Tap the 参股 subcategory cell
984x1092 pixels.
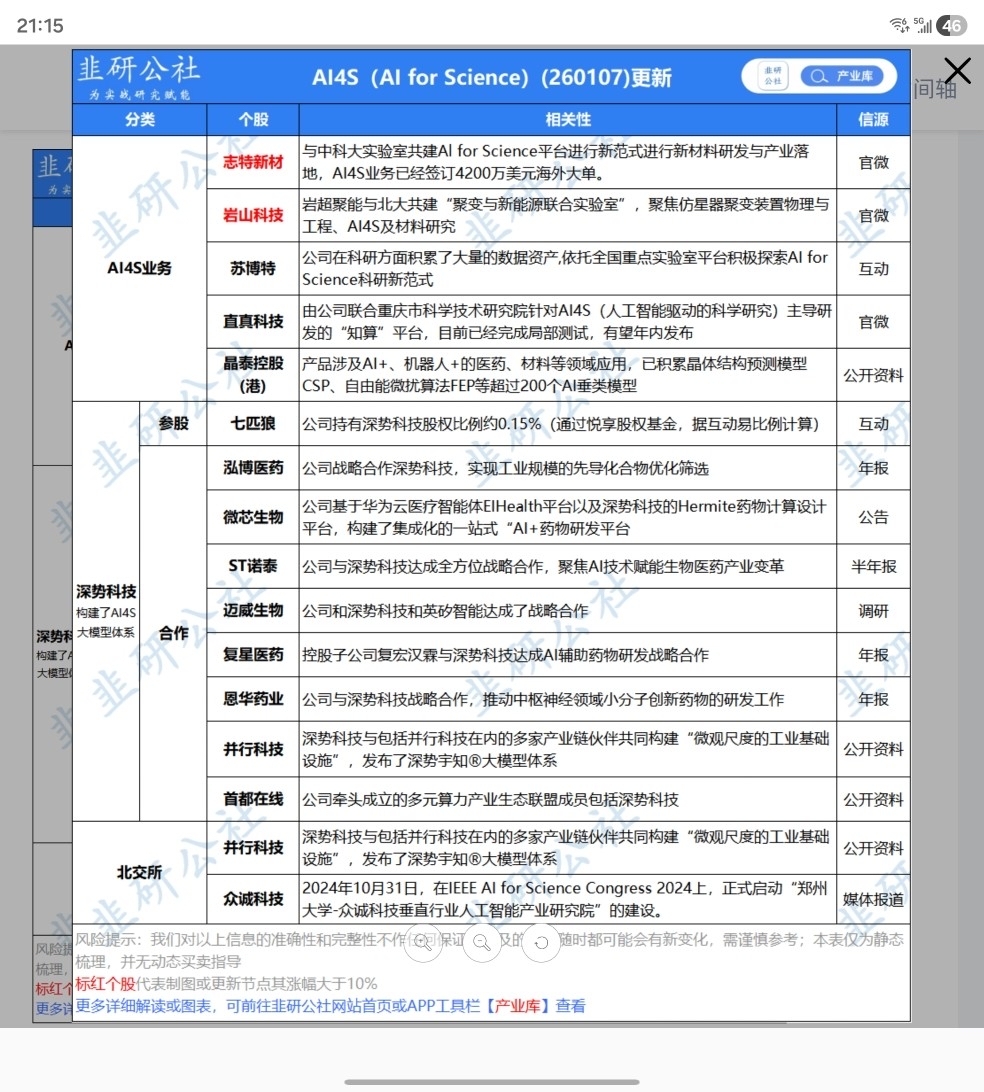click(x=173, y=423)
